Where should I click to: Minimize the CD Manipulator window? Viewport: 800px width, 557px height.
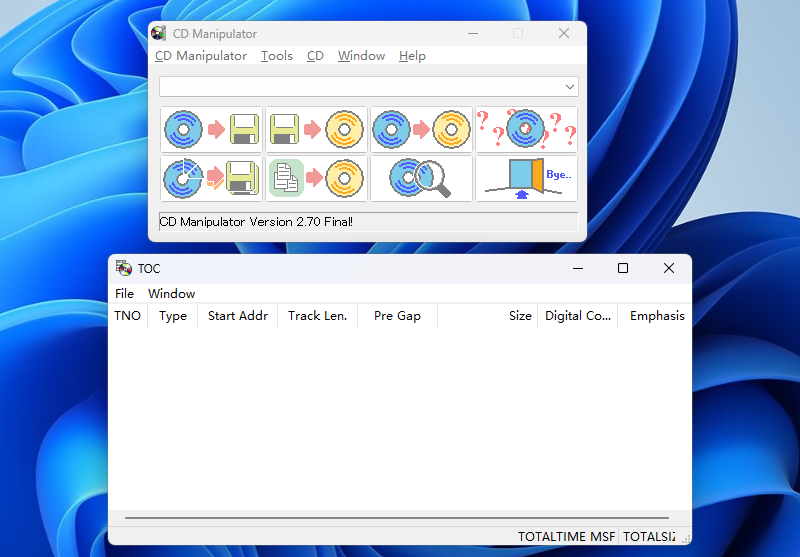[473, 34]
